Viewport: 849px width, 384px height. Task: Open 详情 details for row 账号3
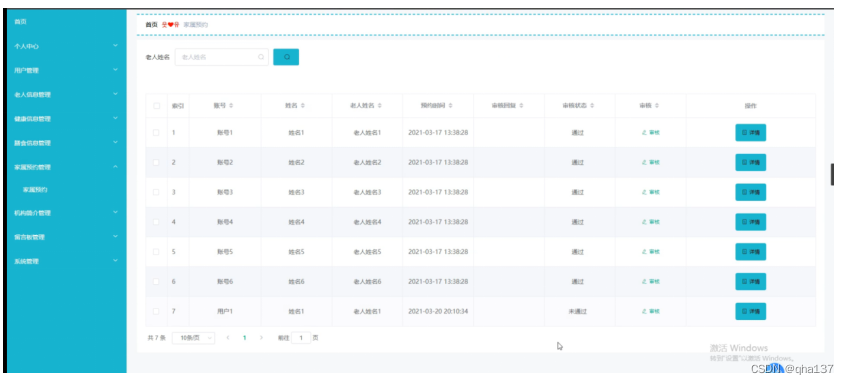[750, 192]
